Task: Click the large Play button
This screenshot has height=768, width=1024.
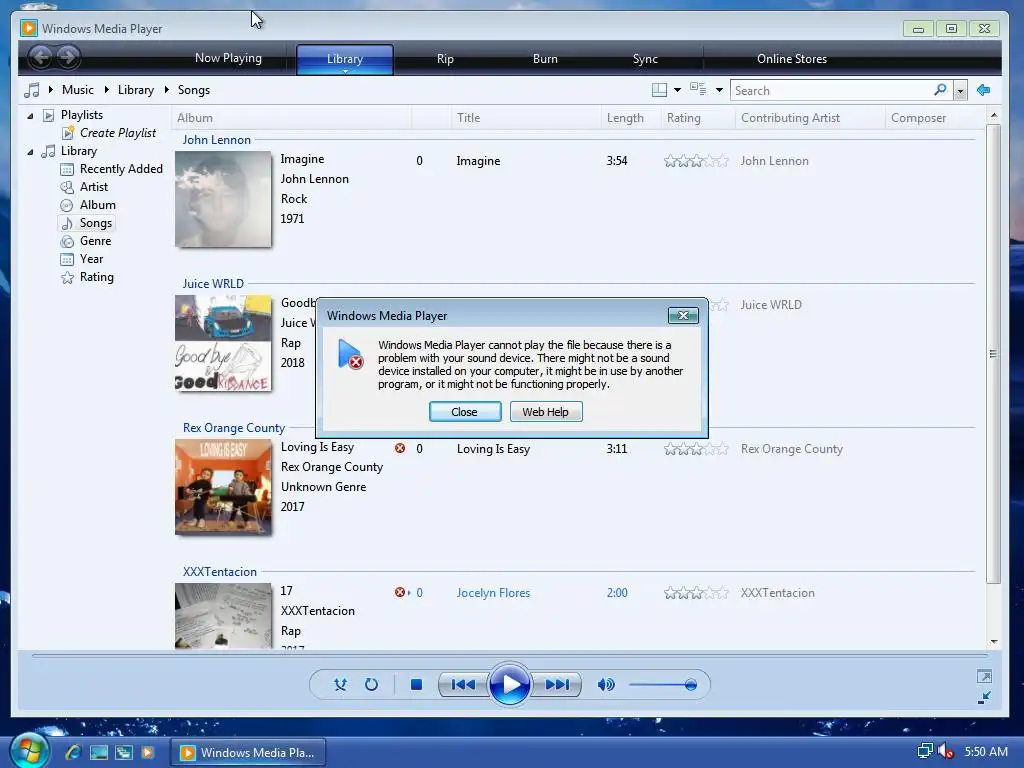Action: coord(509,684)
